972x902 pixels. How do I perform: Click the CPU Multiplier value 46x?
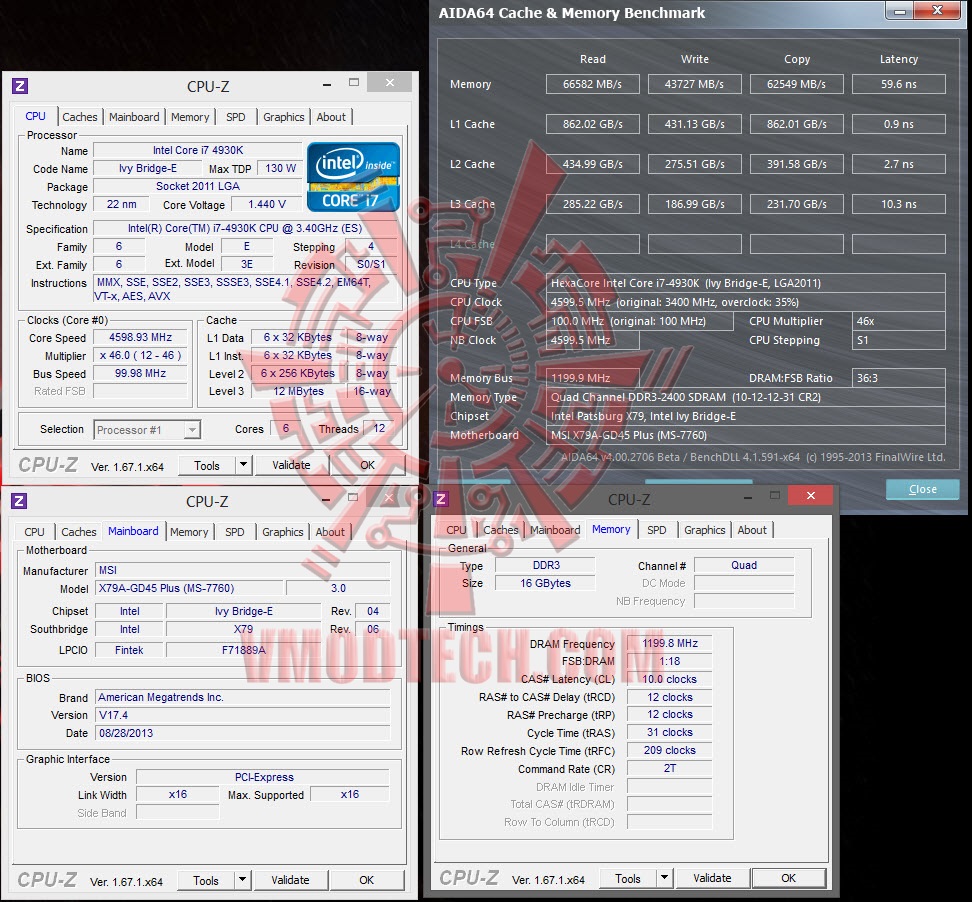coord(899,321)
